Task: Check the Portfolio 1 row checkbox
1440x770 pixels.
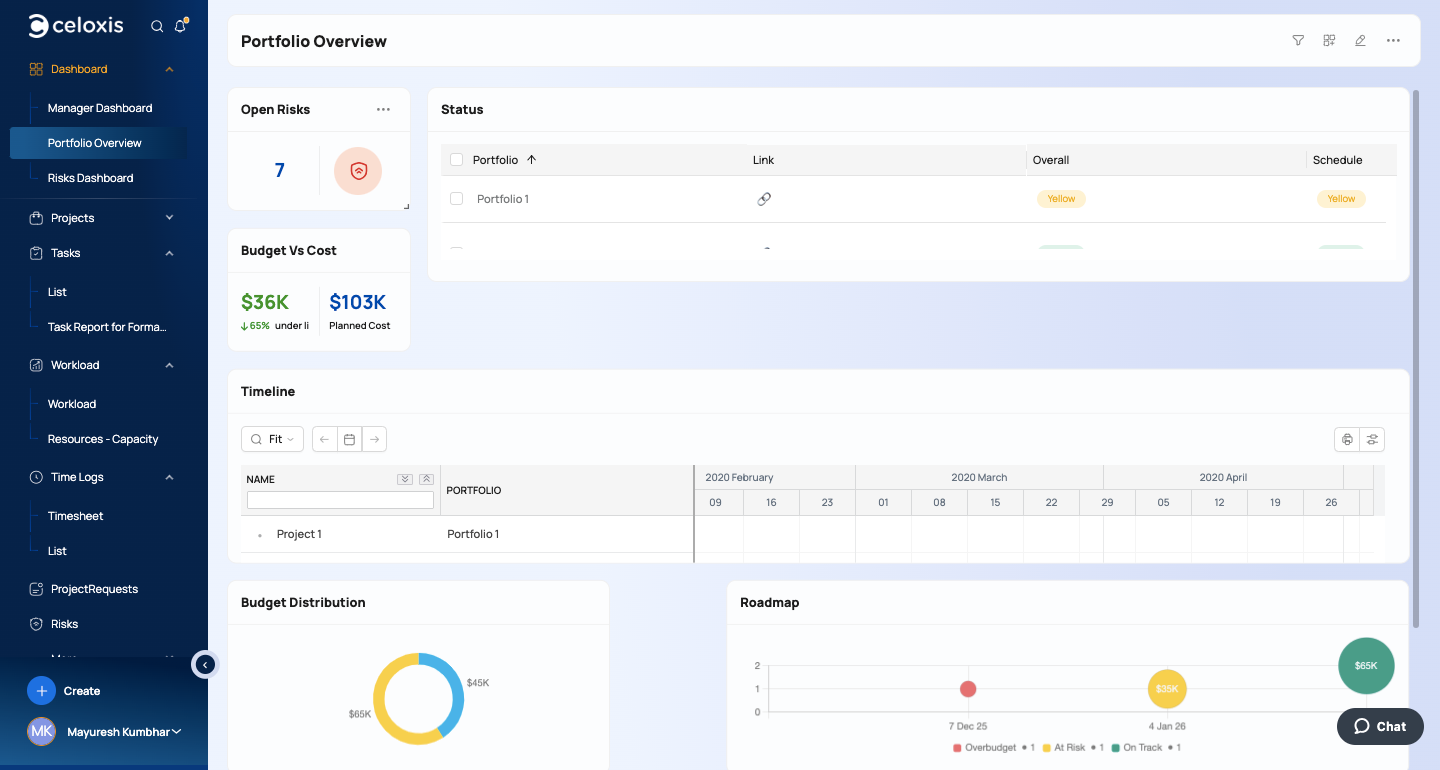Action: click(x=457, y=199)
